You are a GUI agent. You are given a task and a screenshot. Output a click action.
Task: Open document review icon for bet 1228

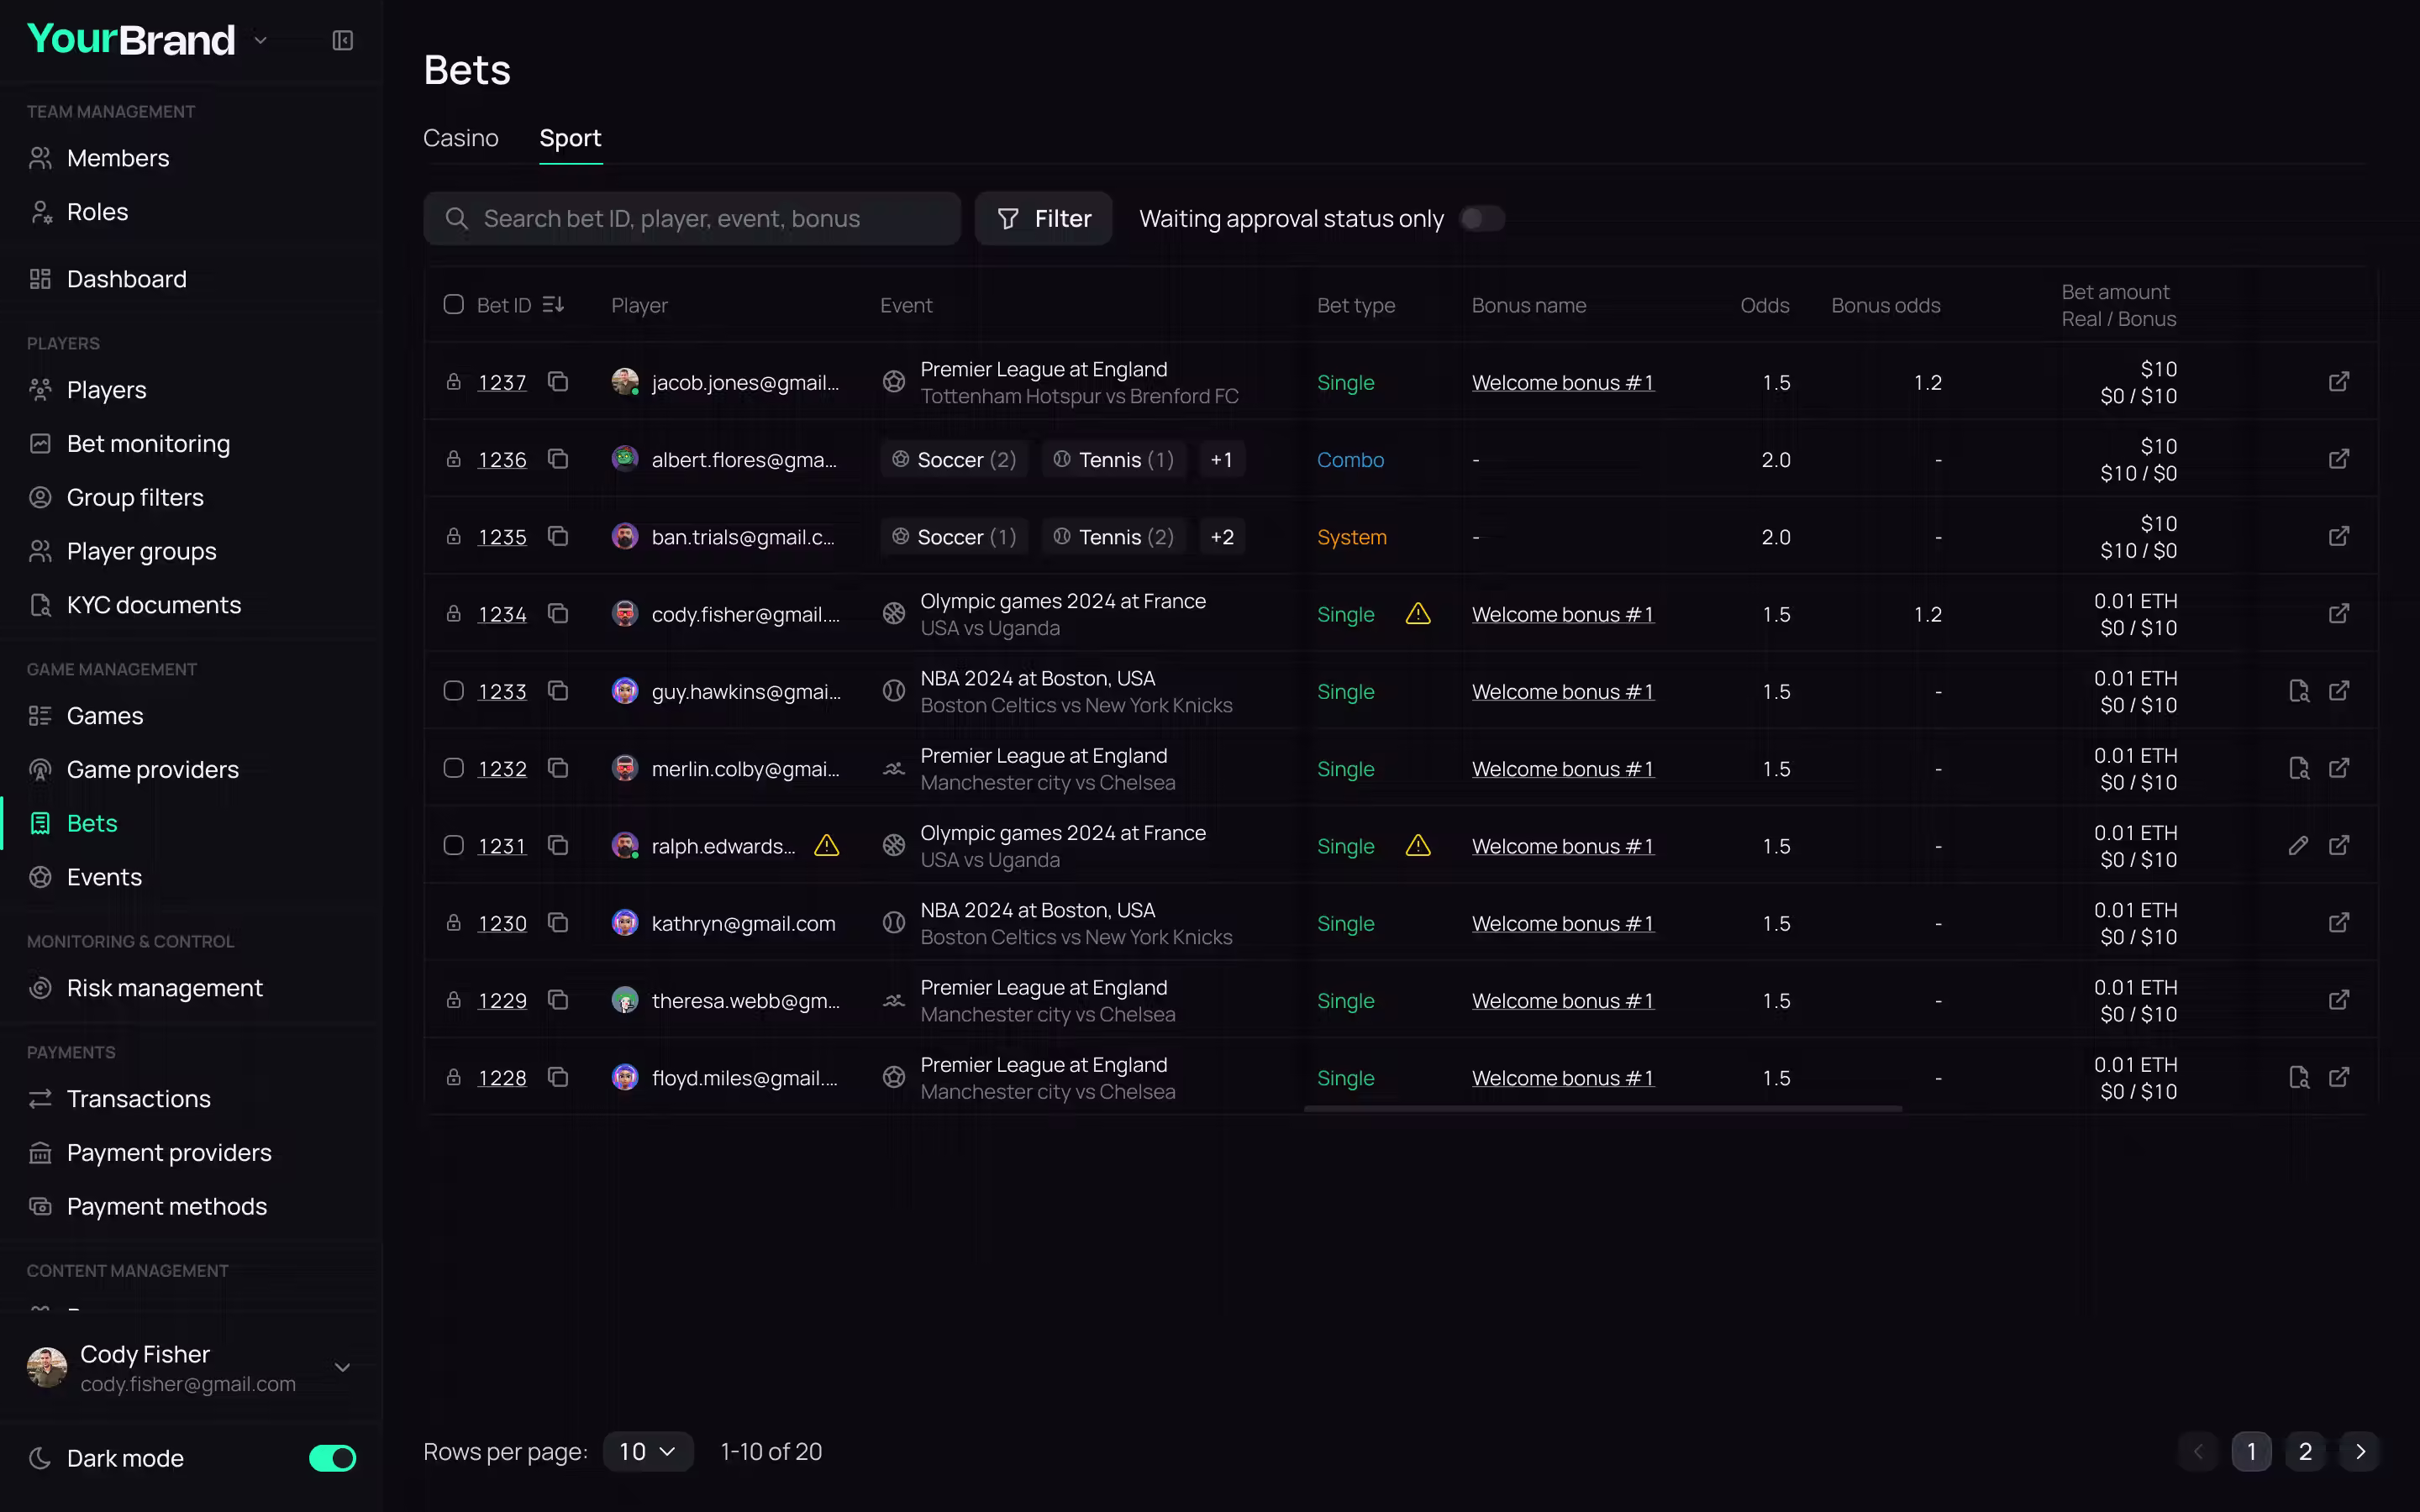[2298, 1077]
